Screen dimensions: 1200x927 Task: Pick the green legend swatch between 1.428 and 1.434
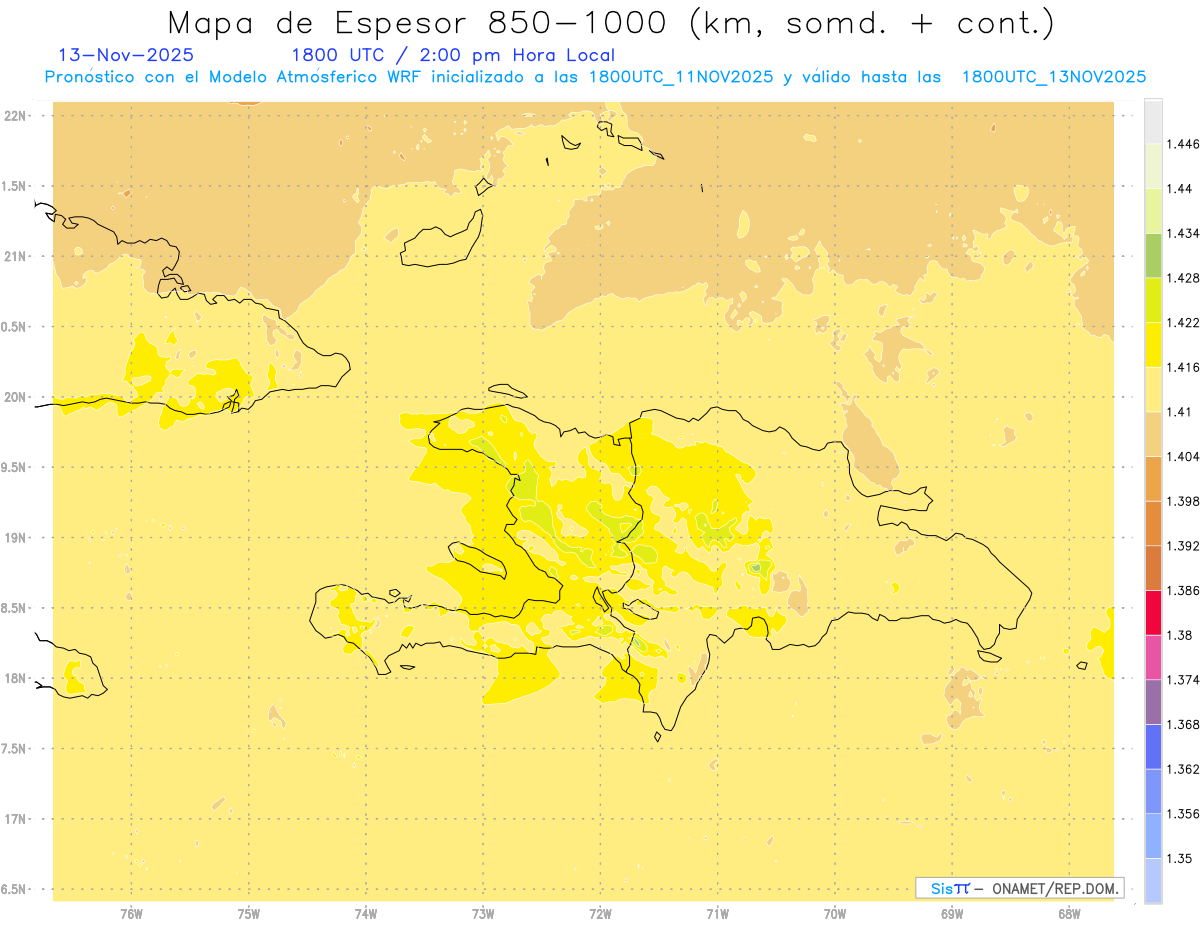tap(1153, 255)
